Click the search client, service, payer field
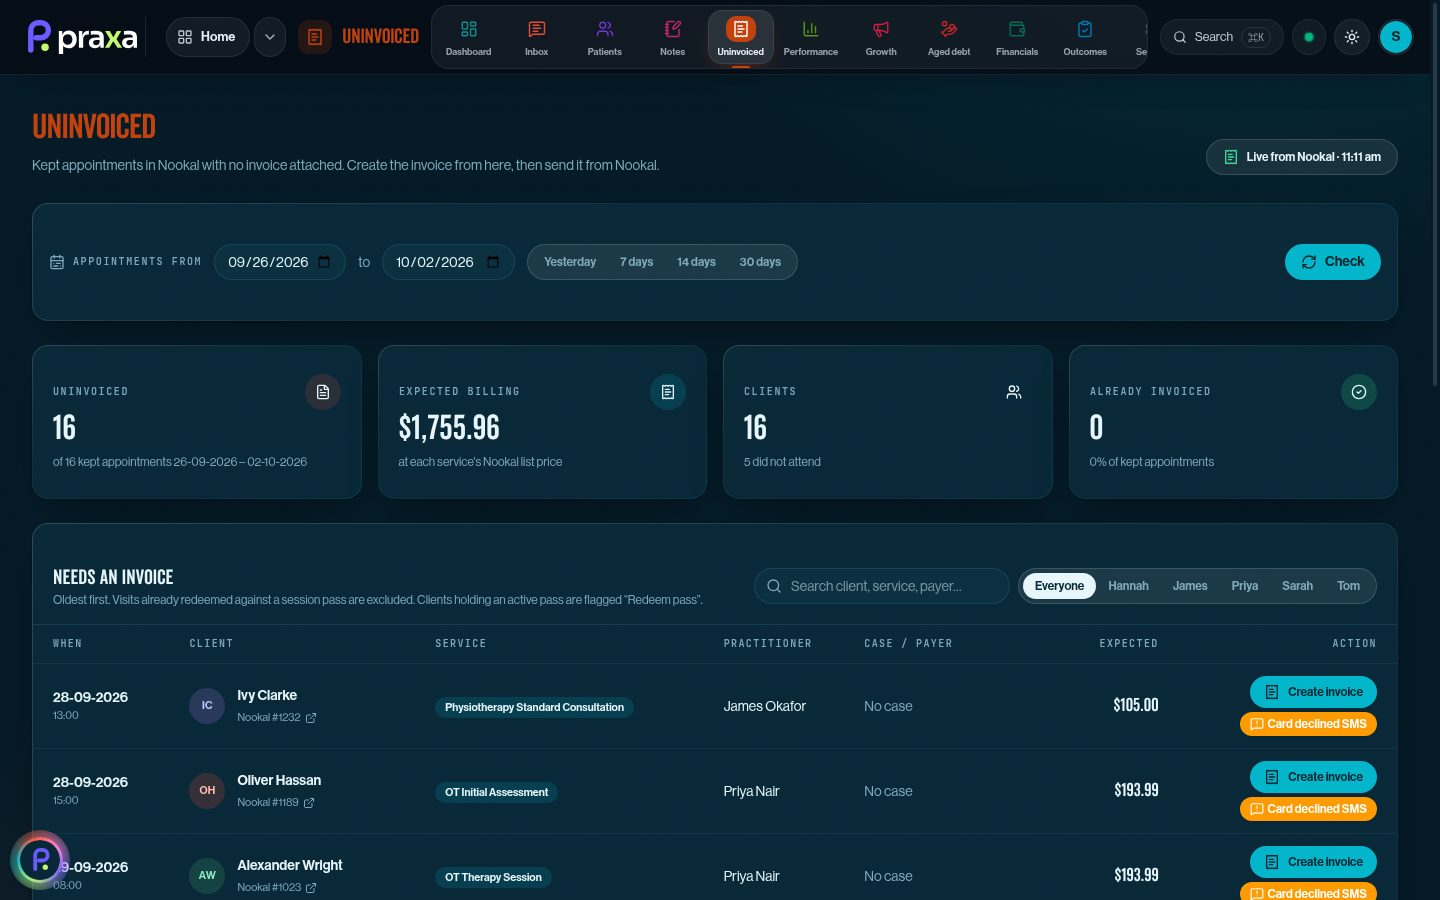Viewport: 1440px width, 900px height. tap(881, 586)
